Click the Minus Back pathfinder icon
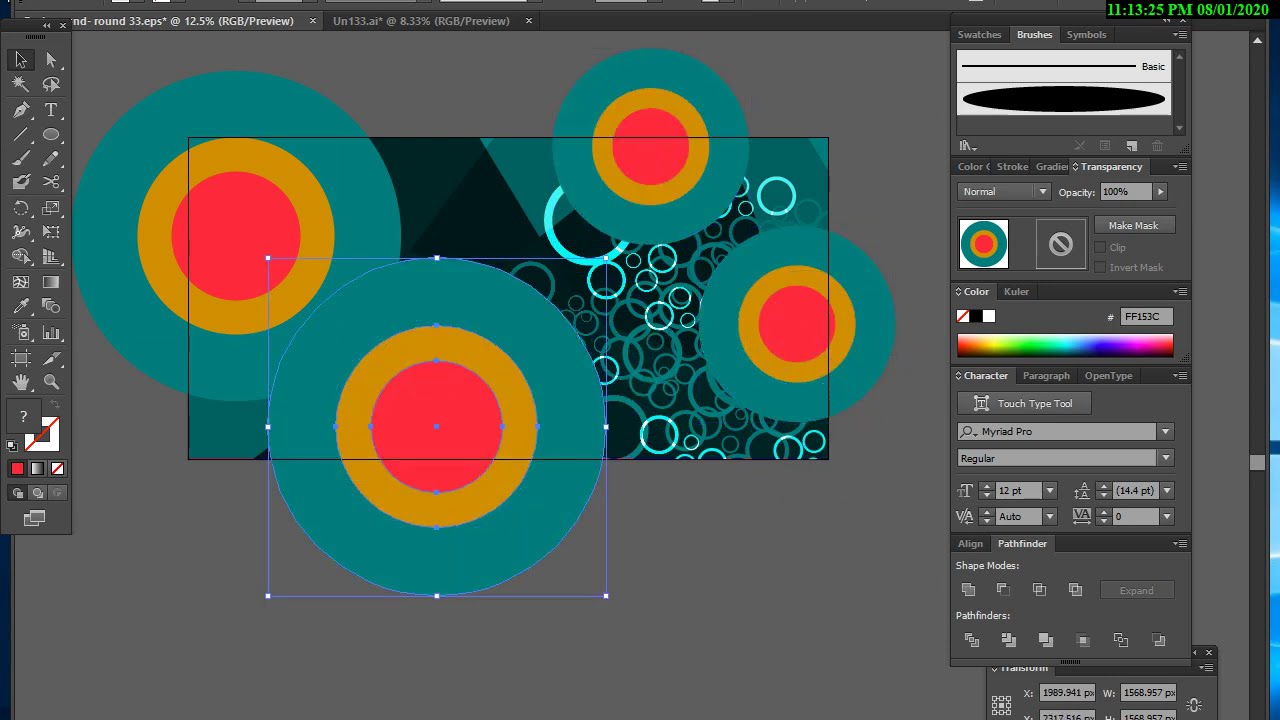The image size is (1280, 720). [x=1158, y=640]
